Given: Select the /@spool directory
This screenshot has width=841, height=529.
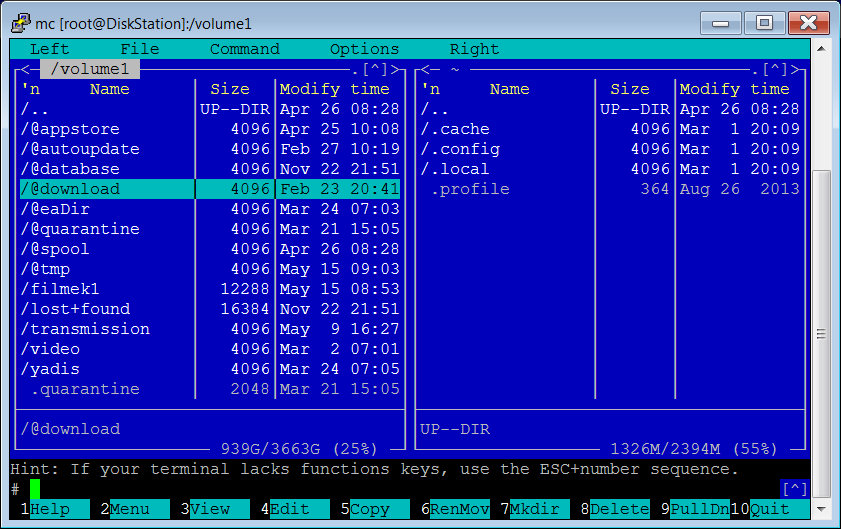Looking at the screenshot, I should pyautogui.click(x=210, y=249).
